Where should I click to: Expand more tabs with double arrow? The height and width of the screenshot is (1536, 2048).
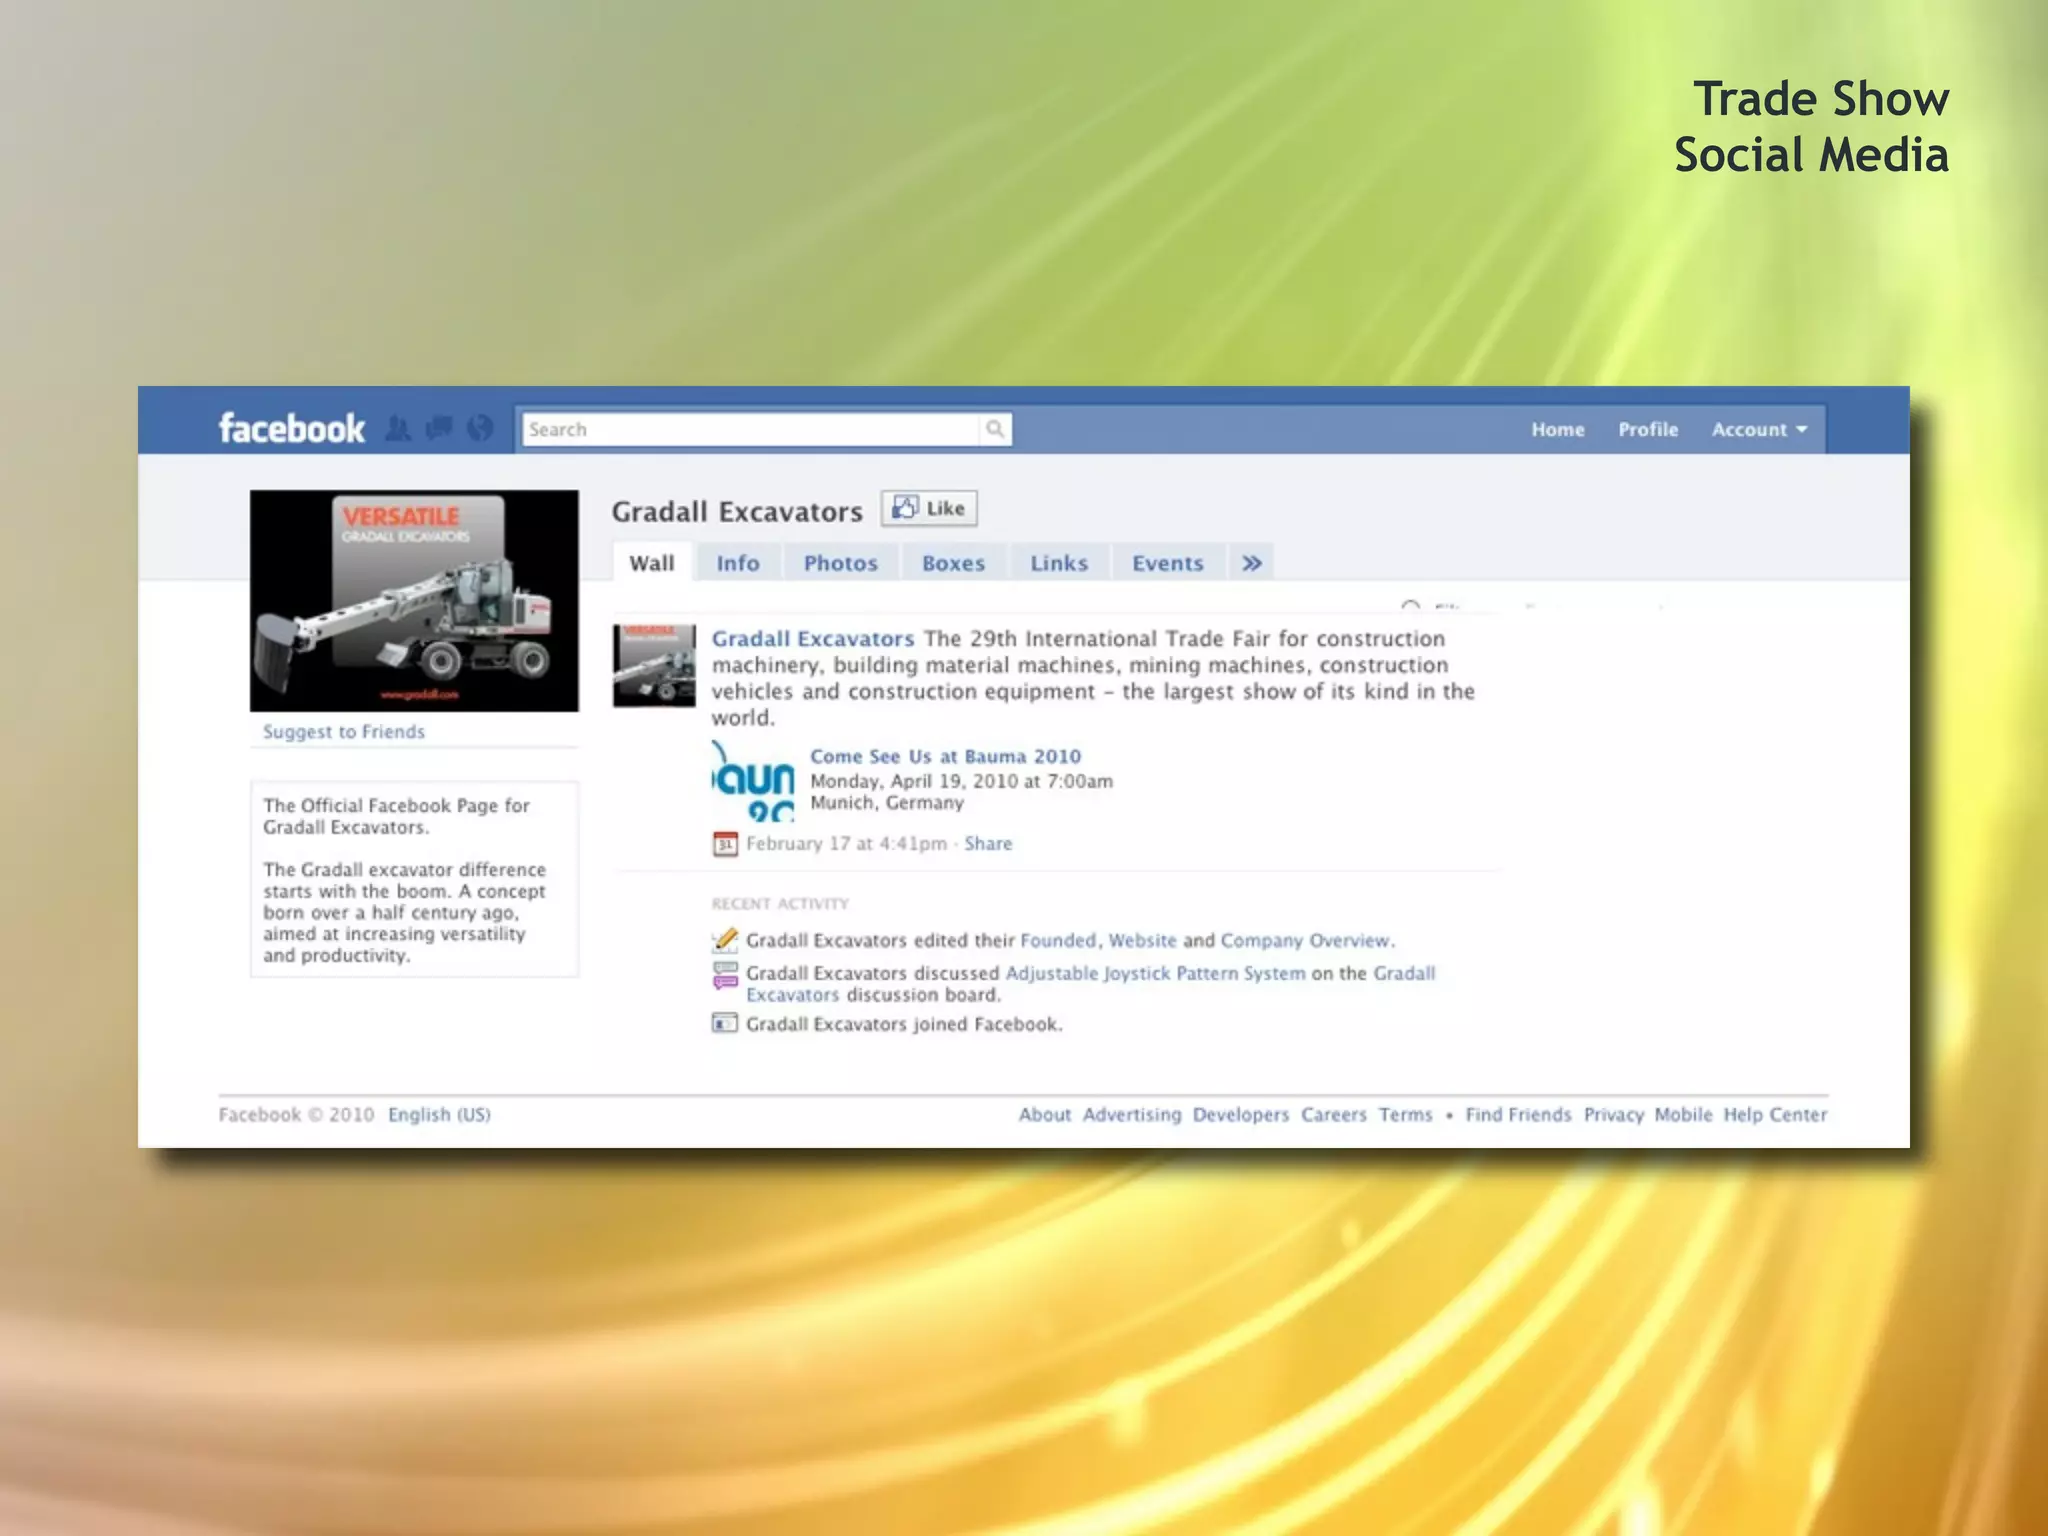[x=1252, y=563]
